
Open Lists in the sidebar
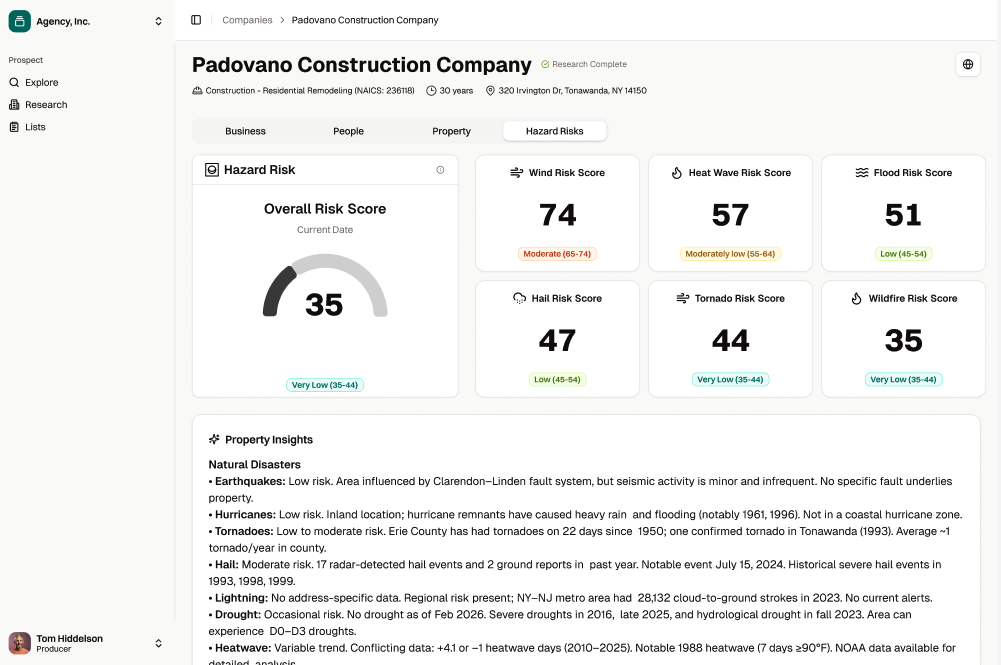pos(35,127)
